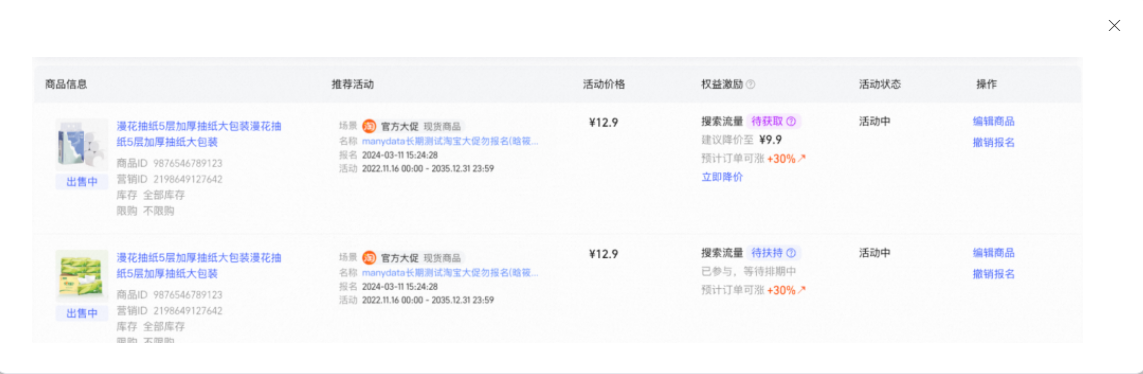The image size is (1143, 374).
Task: Click the 活动状态 column header
Action: 880,84
